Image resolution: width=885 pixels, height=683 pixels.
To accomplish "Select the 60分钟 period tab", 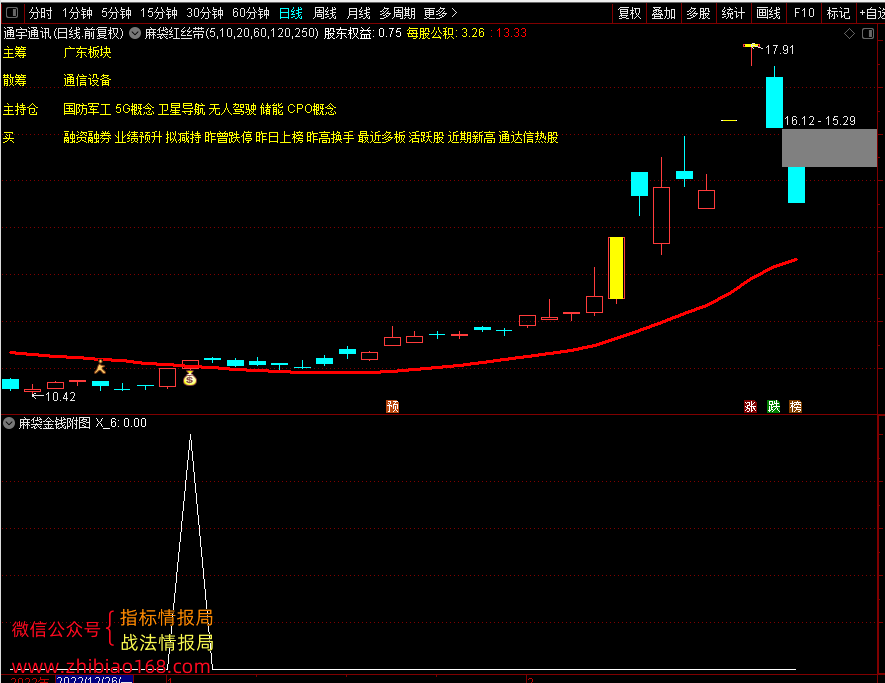I will pos(251,13).
